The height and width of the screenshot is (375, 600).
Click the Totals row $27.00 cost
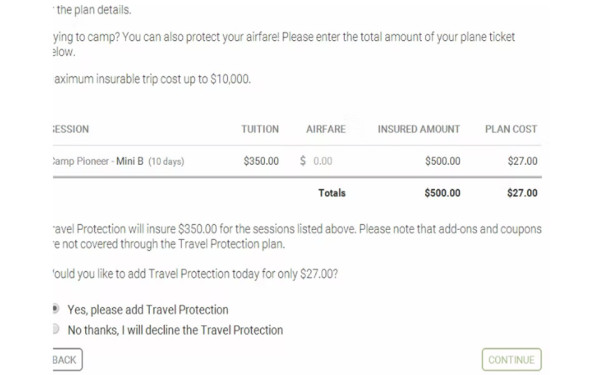click(x=522, y=192)
